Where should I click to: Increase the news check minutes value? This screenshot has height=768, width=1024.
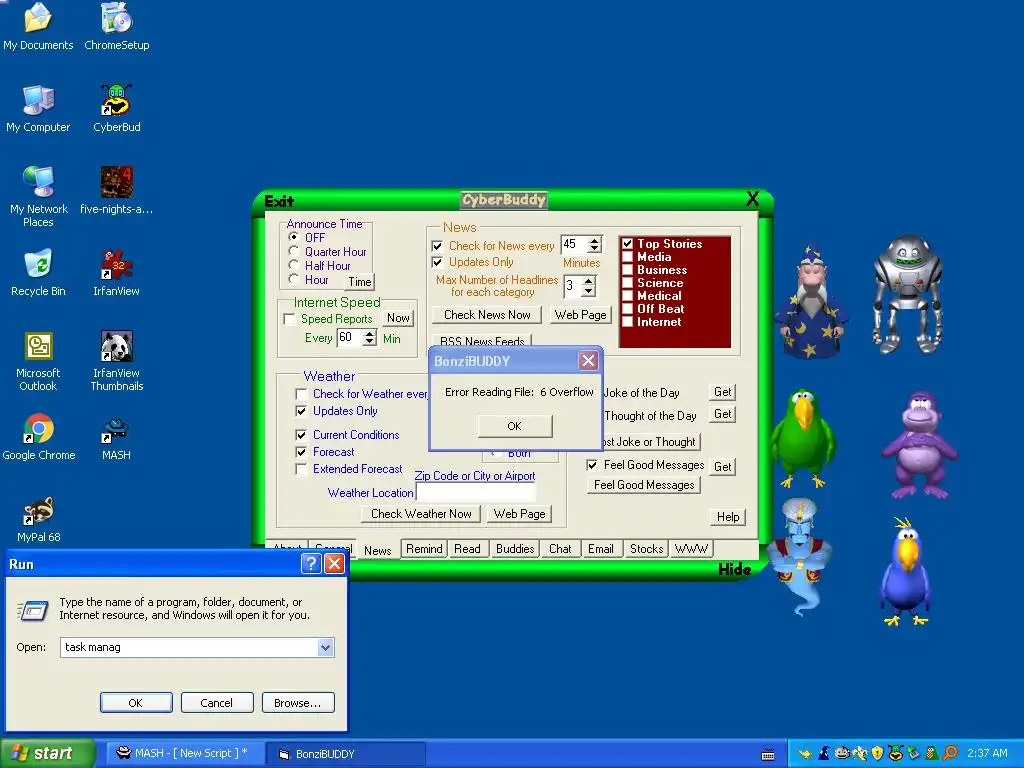pos(594,240)
